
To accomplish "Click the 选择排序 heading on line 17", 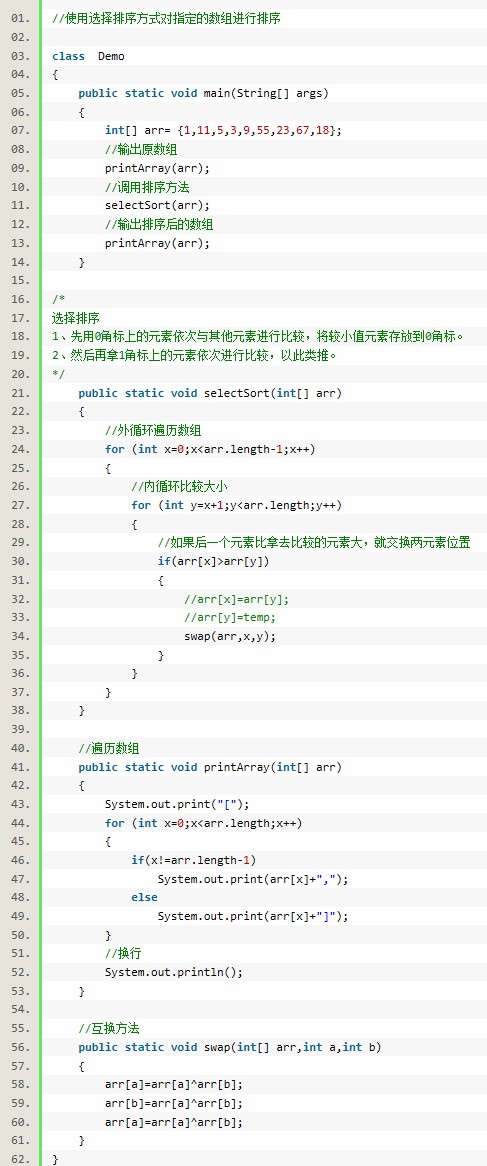I will click(76, 318).
